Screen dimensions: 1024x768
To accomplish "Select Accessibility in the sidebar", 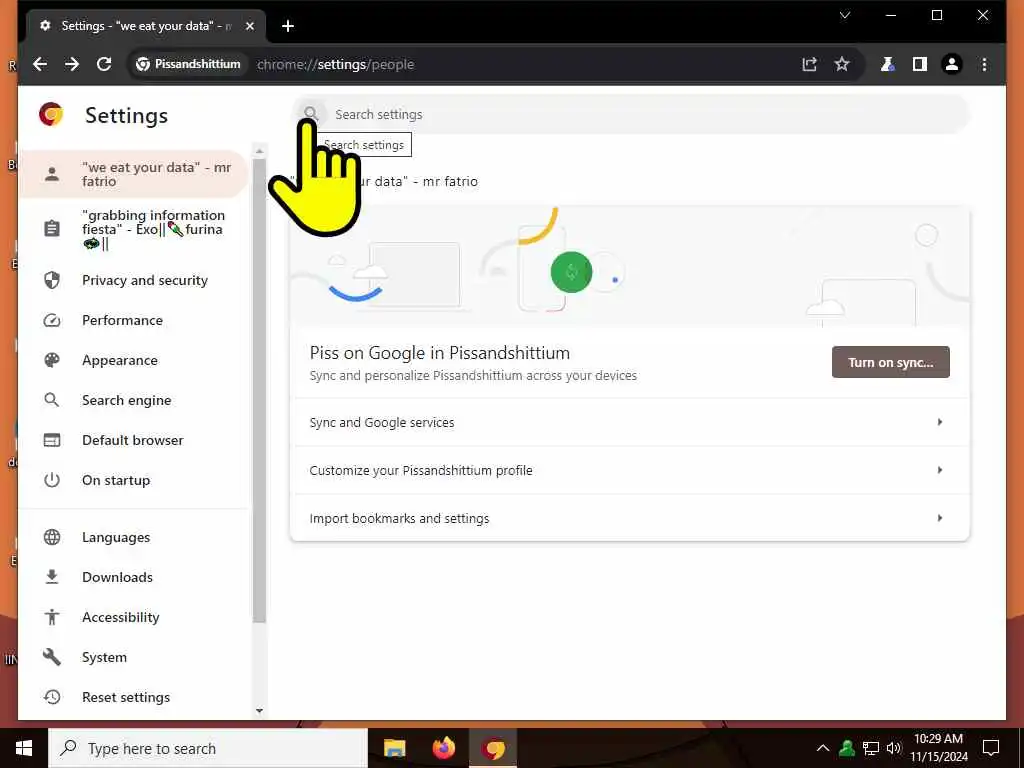I will tap(134, 617).
